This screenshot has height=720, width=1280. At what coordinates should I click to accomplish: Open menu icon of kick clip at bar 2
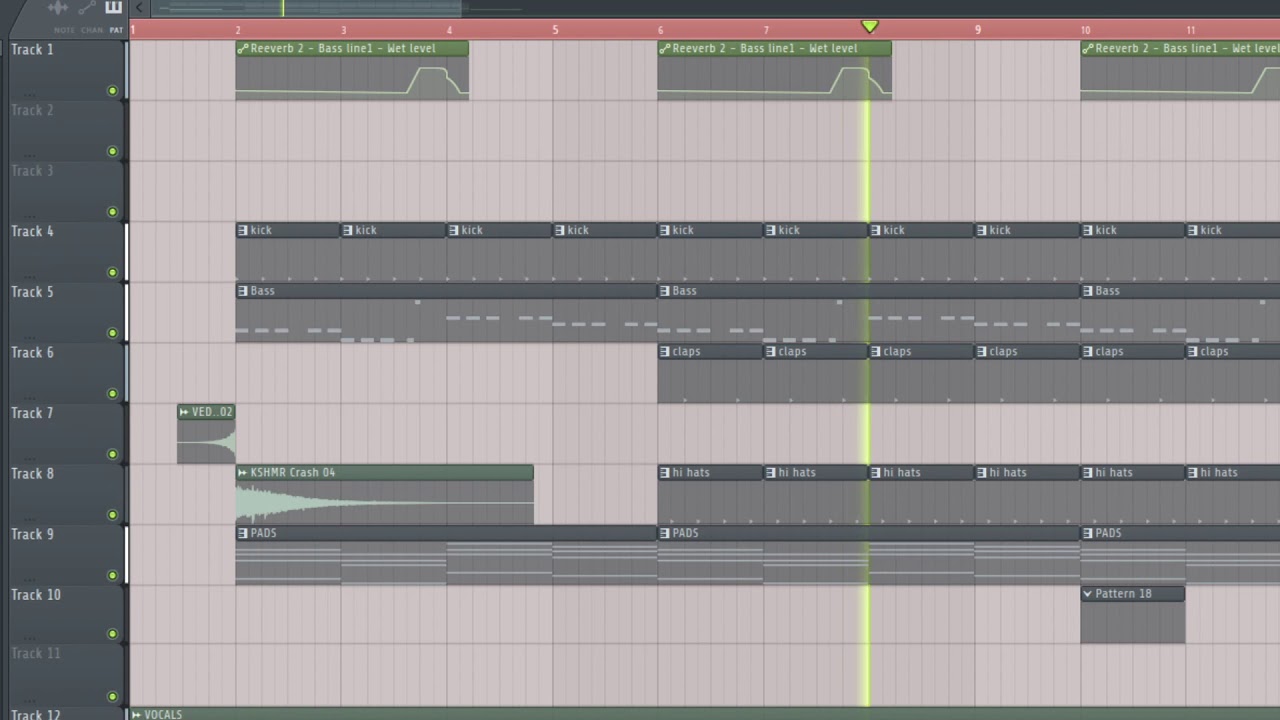click(243, 230)
